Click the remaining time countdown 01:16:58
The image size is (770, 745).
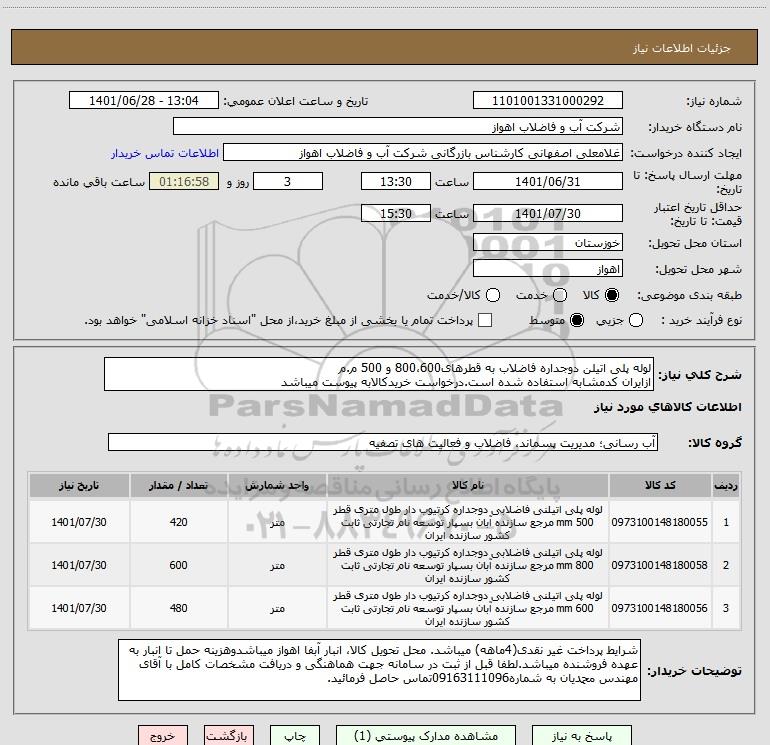point(184,181)
